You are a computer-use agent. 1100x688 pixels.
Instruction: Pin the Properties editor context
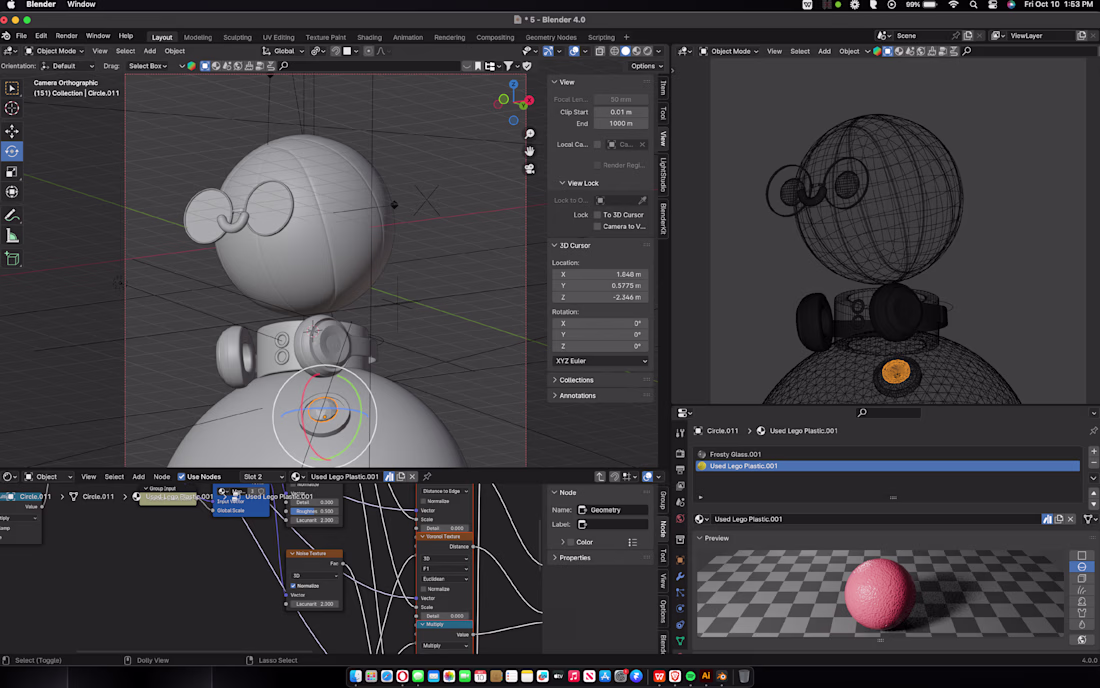click(1093, 431)
